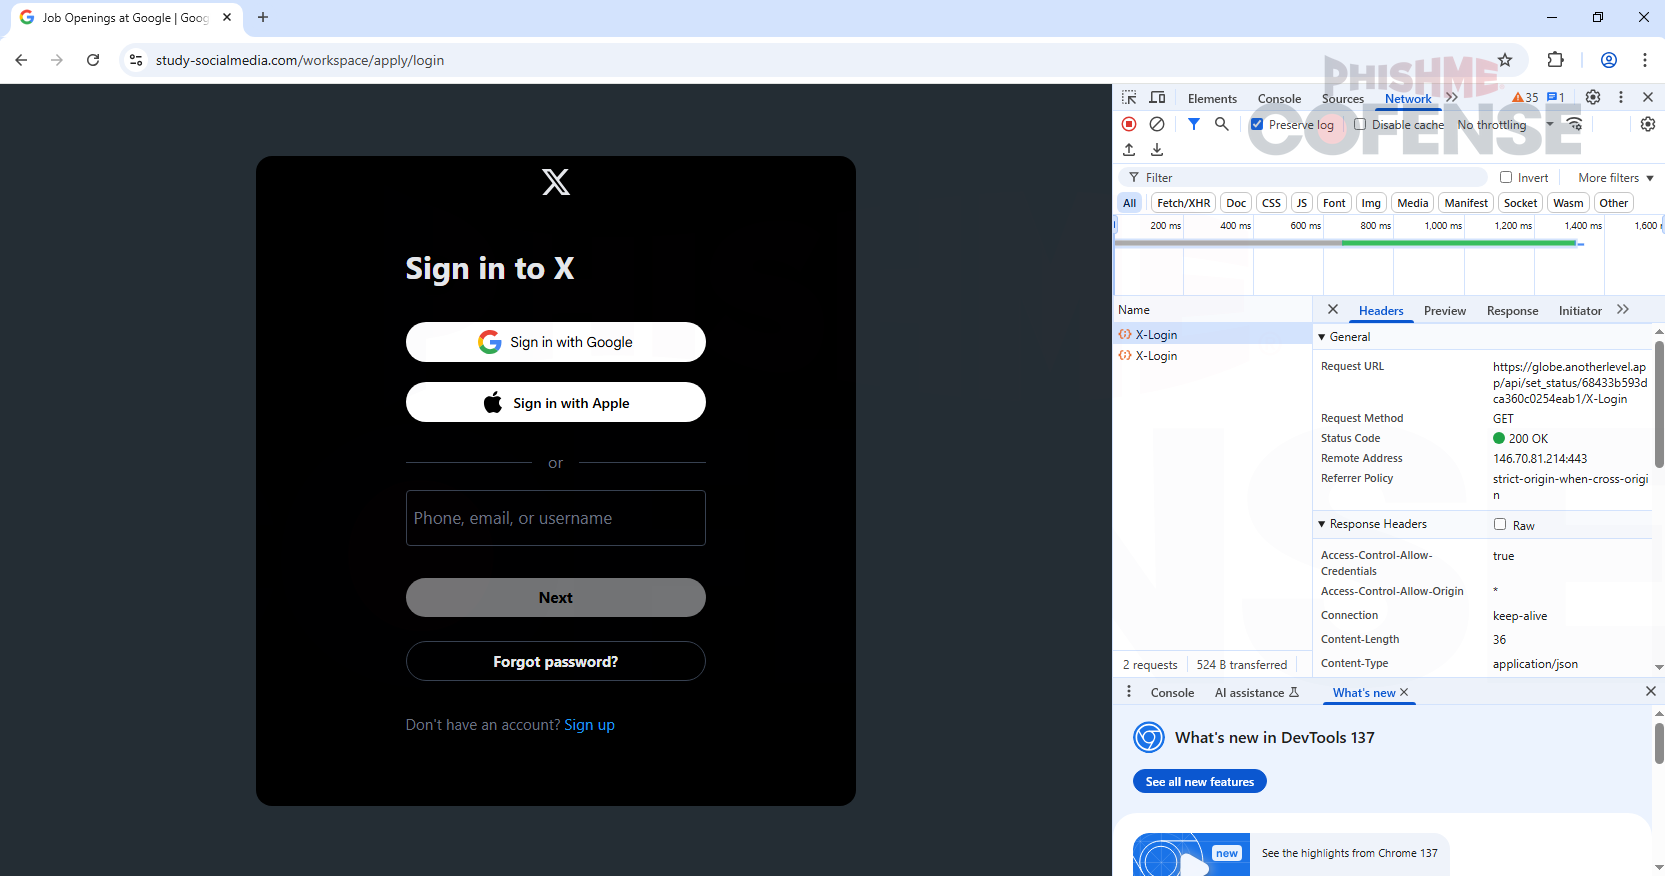This screenshot has width=1665, height=876.
Task: Click the network filter funnel icon
Action: click(x=1193, y=124)
